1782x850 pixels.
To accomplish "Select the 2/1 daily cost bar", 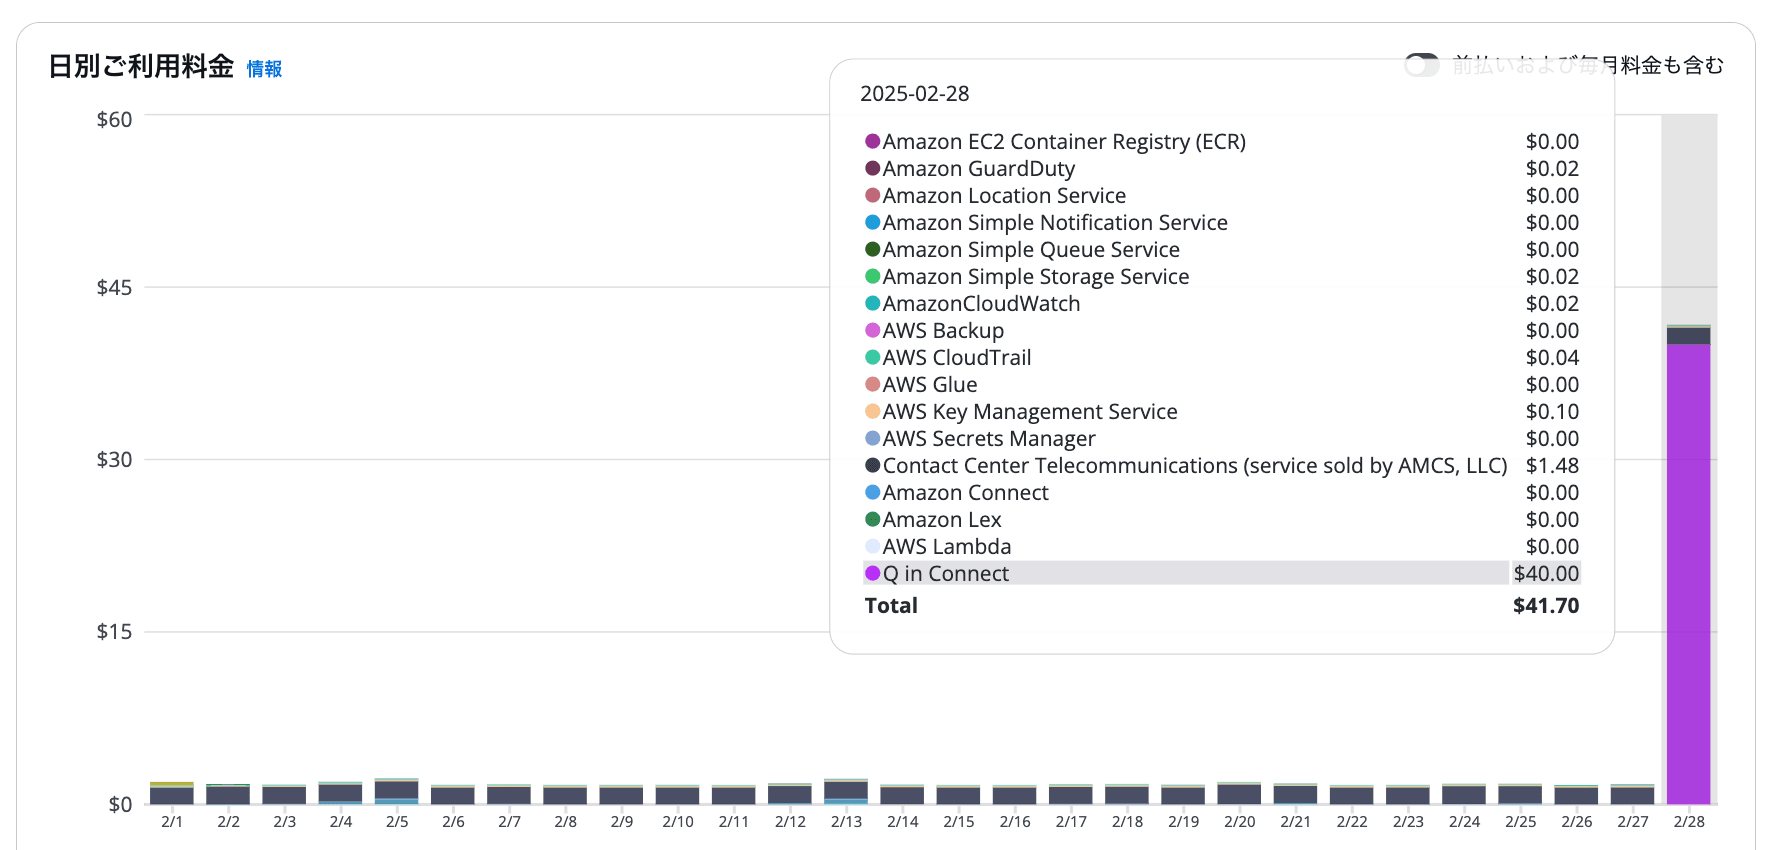I will [x=172, y=793].
